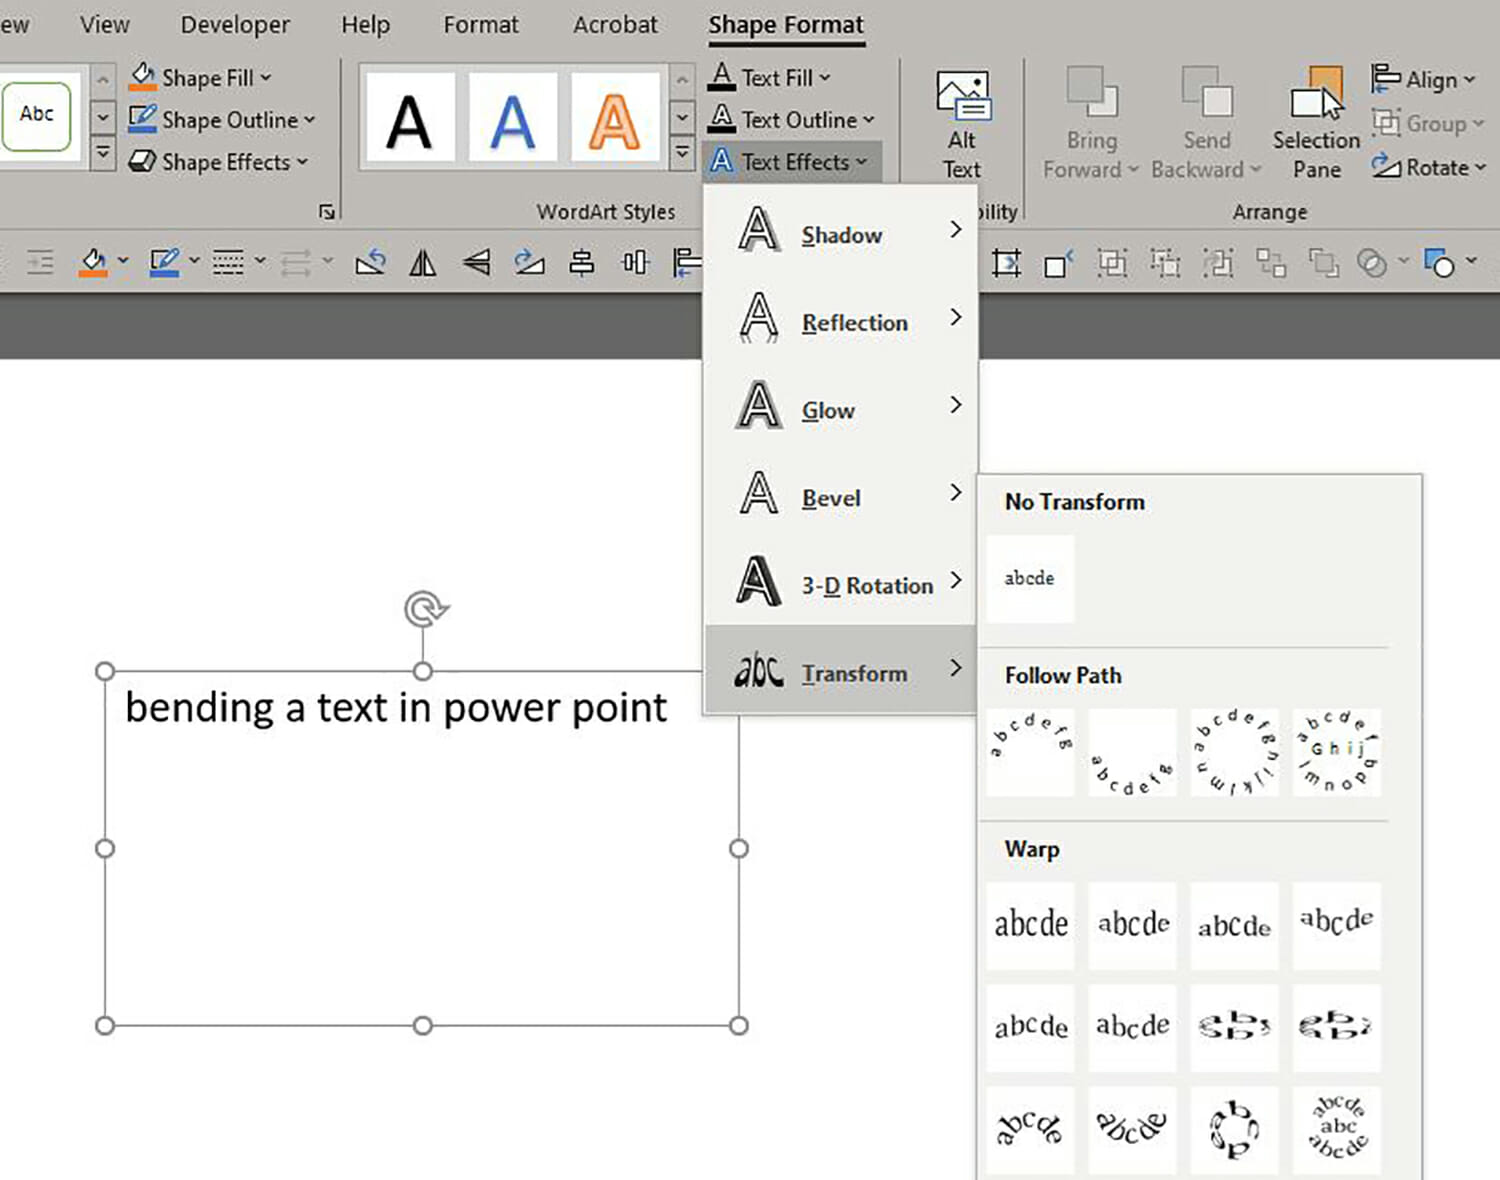This screenshot has width=1500, height=1180.
Task: Switch to the Shape Format tab
Action: pyautogui.click(x=786, y=24)
